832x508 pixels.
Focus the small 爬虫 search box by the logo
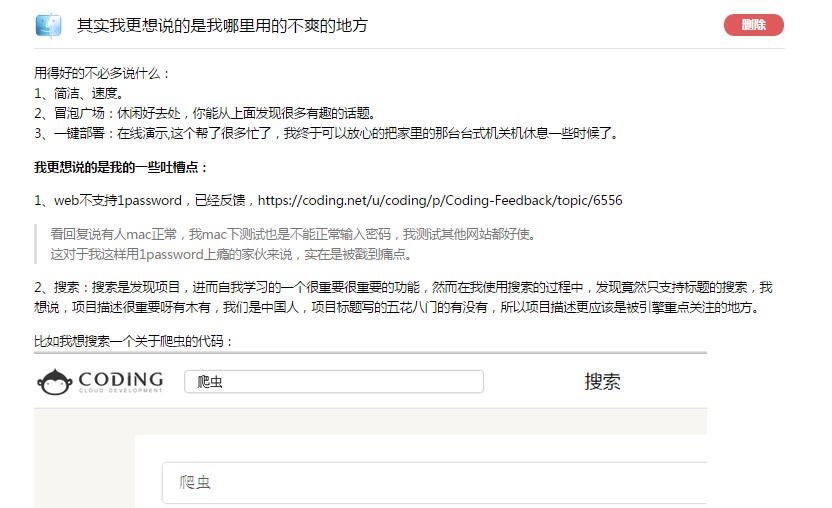click(x=333, y=382)
